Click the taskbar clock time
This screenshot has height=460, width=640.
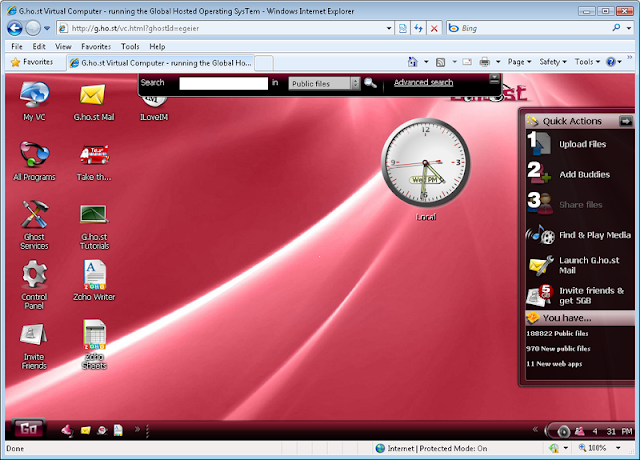[612, 431]
